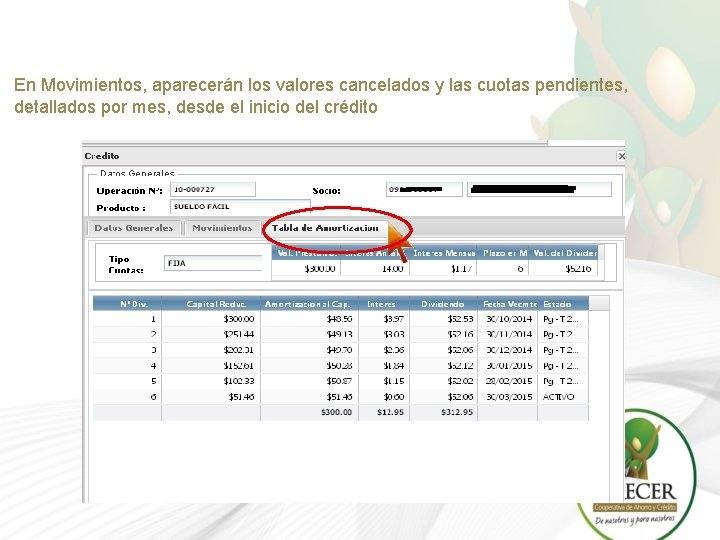Select interest cell $3.97
The image size is (720, 540).
click(x=384, y=319)
